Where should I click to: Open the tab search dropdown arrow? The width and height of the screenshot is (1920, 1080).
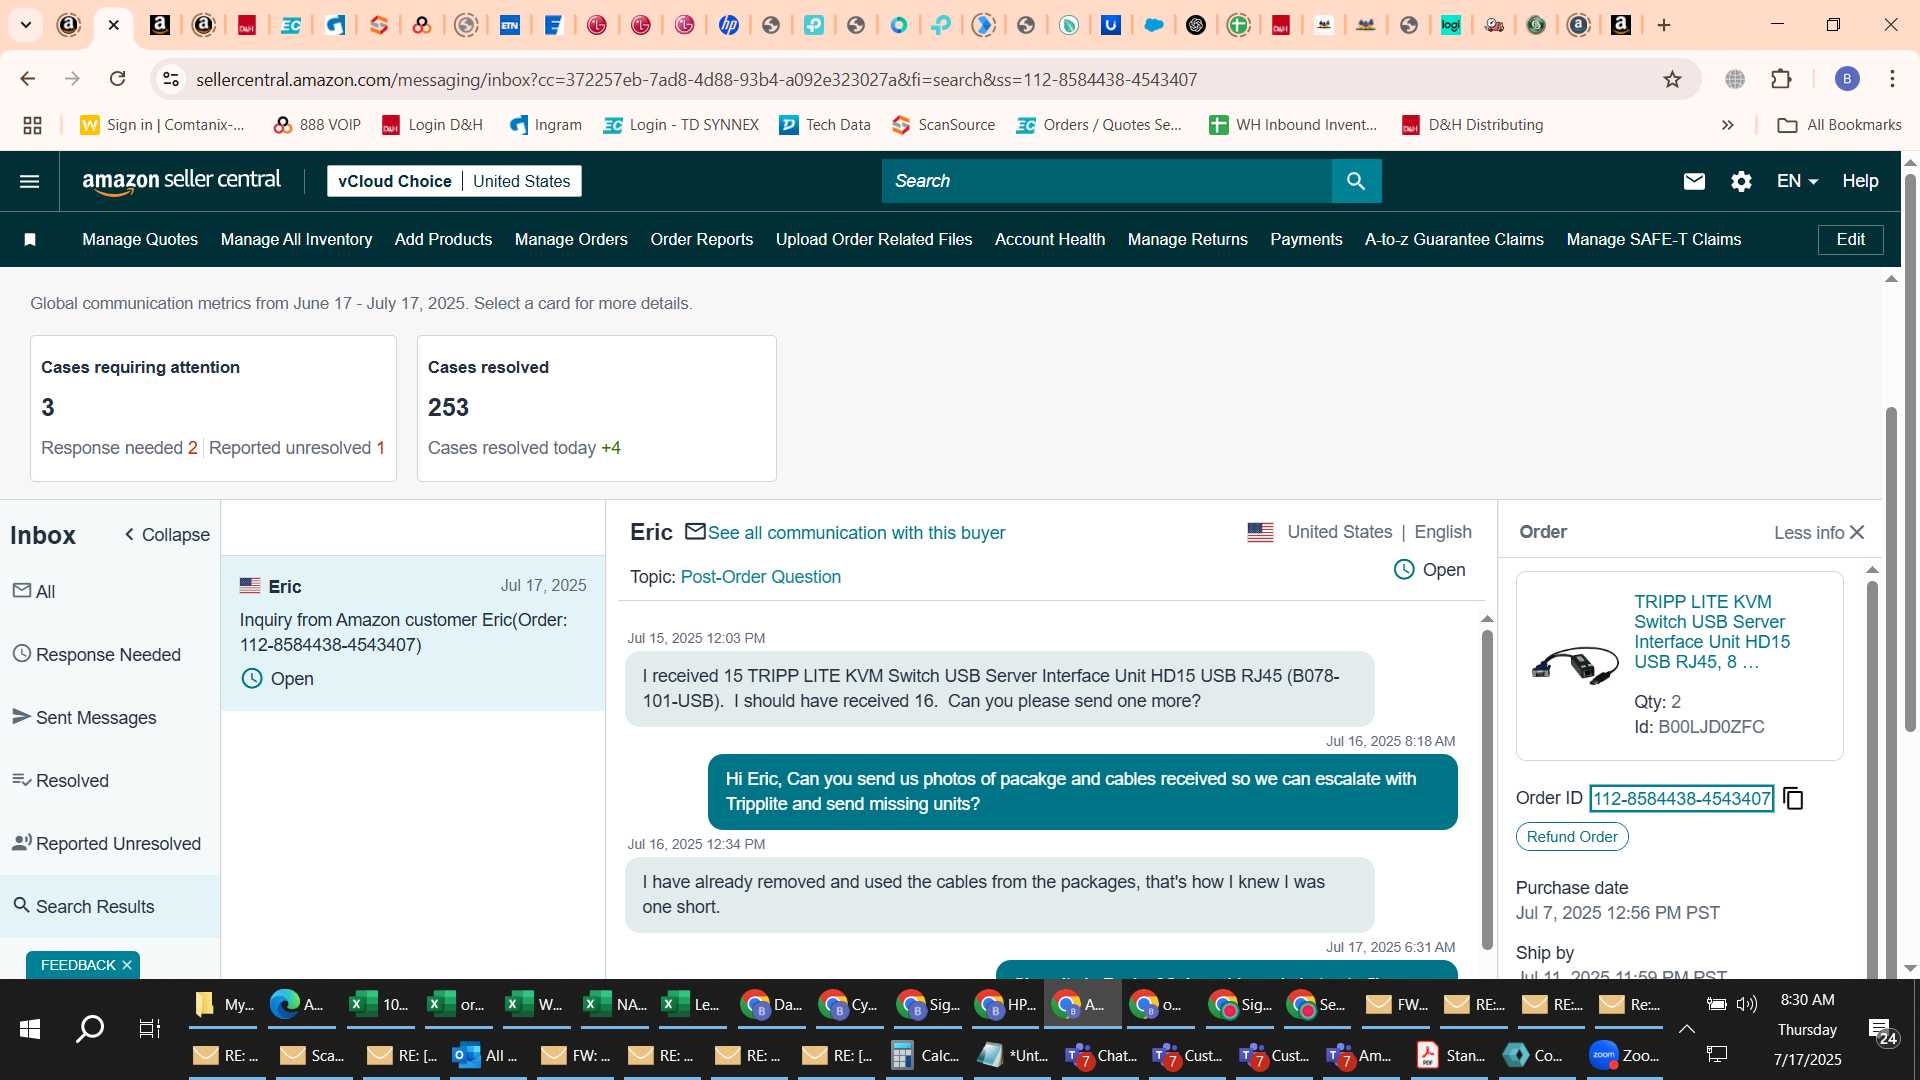(x=25, y=25)
